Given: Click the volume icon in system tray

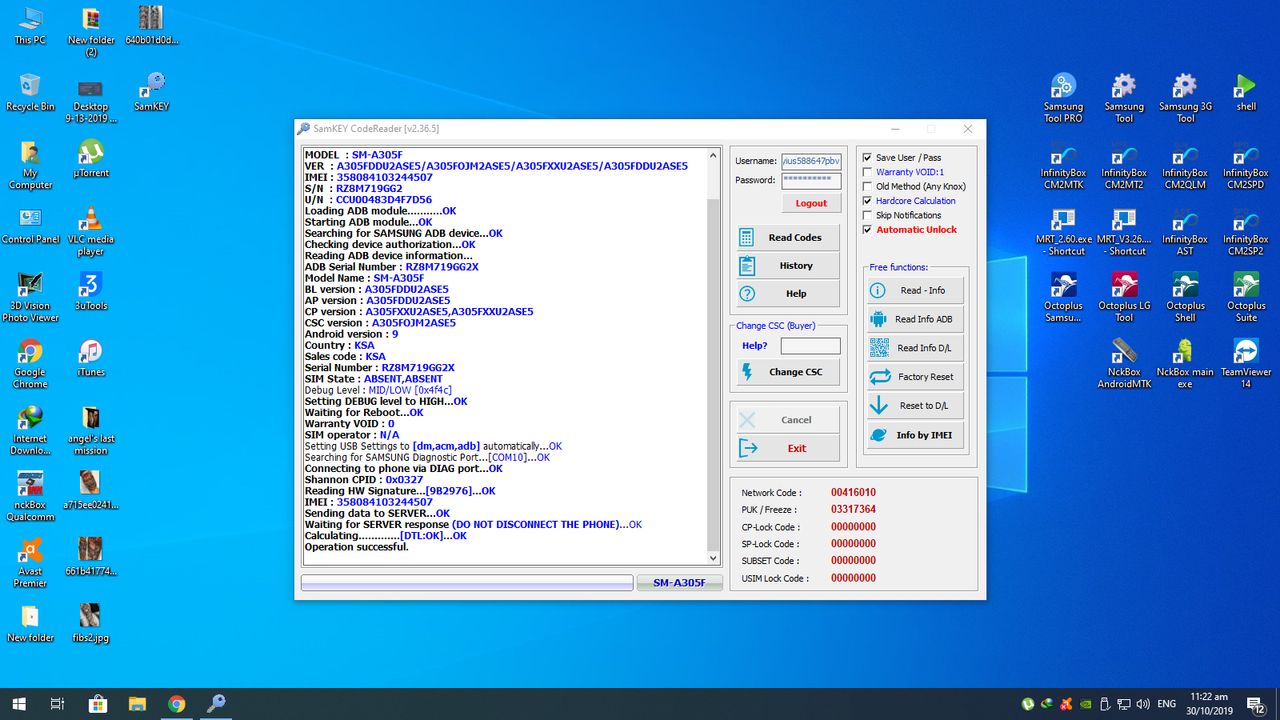Looking at the screenshot, I should (x=1141, y=704).
